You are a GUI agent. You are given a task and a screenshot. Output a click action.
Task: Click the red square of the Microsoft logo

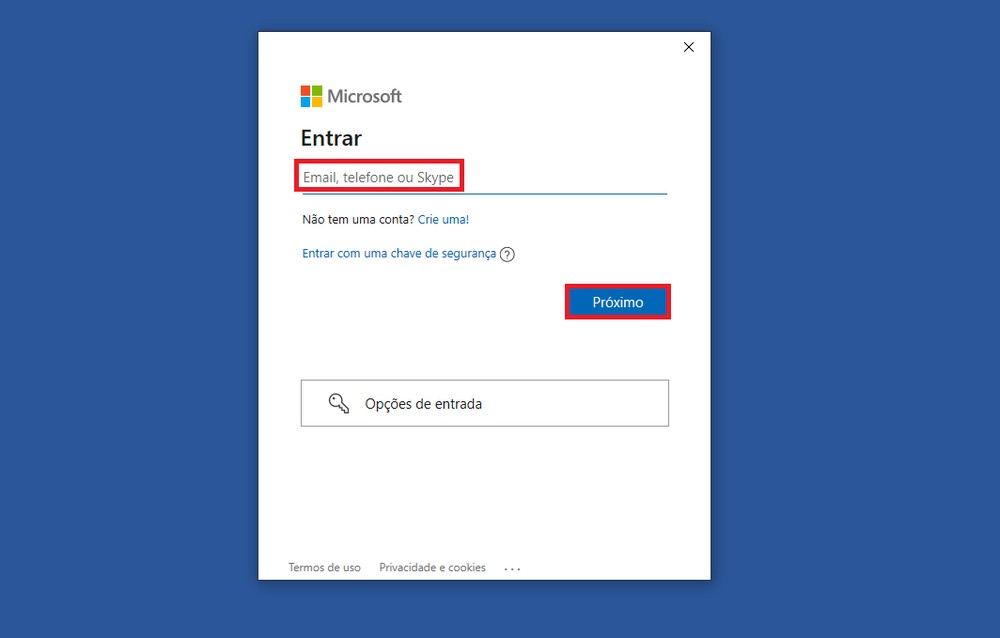coord(305,91)
